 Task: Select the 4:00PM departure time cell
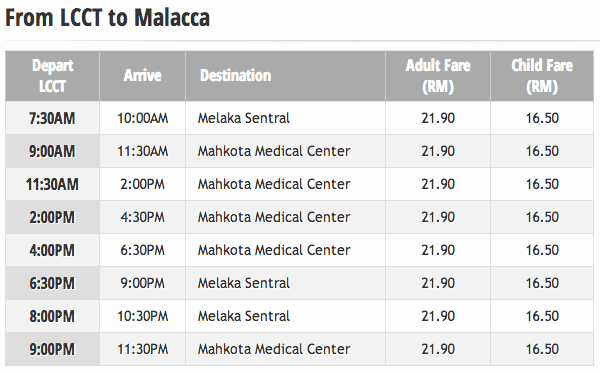(x=52, y=250)
